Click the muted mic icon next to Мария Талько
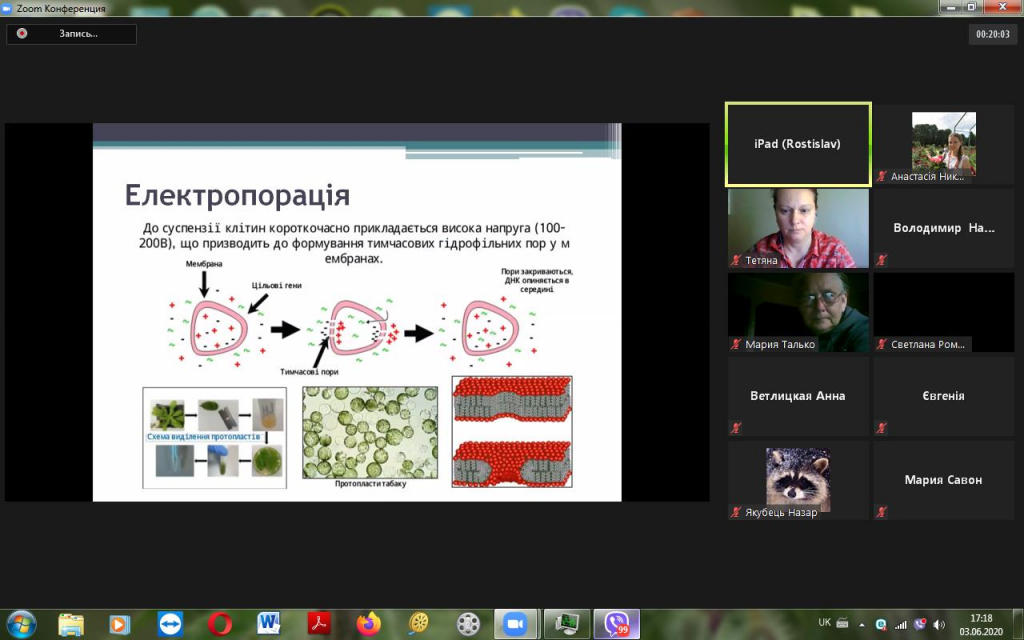Viewport: 1024px width, 640px height. coord(736,344)
